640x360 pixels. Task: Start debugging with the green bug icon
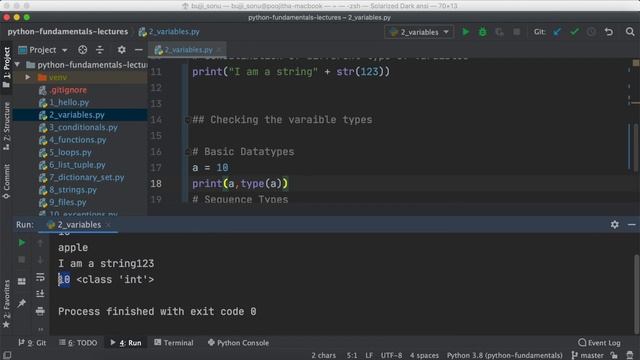(482, 32)
